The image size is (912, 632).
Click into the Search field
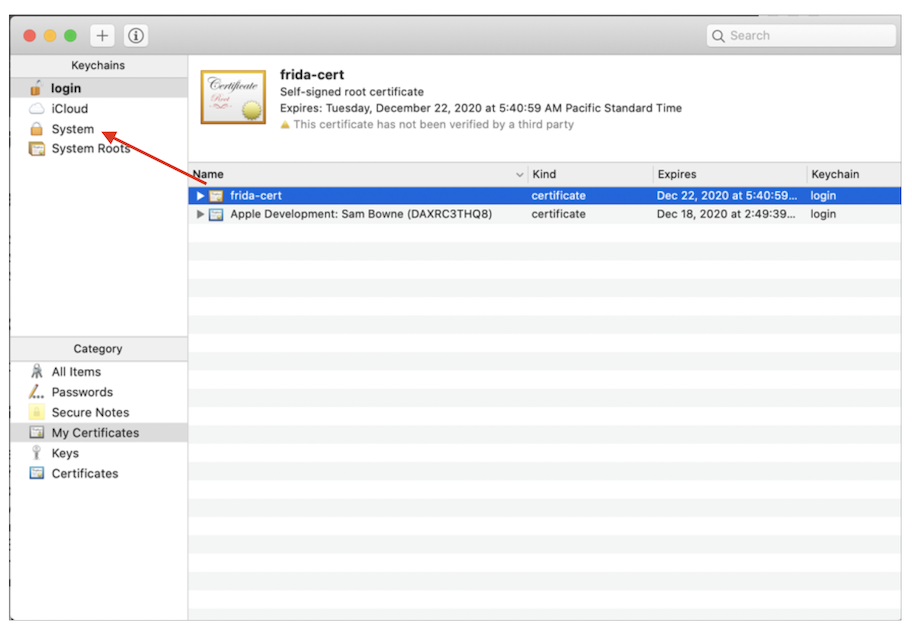801,35
